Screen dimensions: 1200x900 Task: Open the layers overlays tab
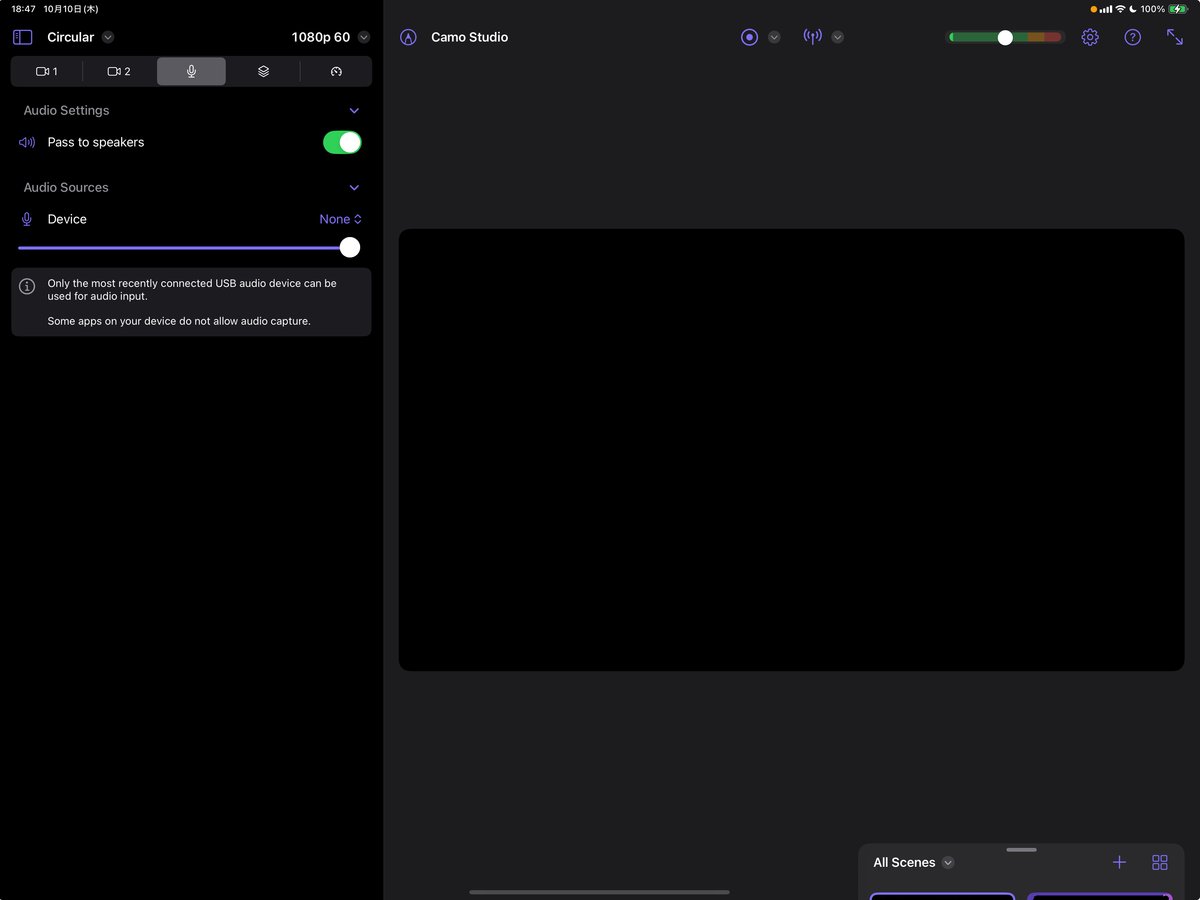tap(263, 71)
